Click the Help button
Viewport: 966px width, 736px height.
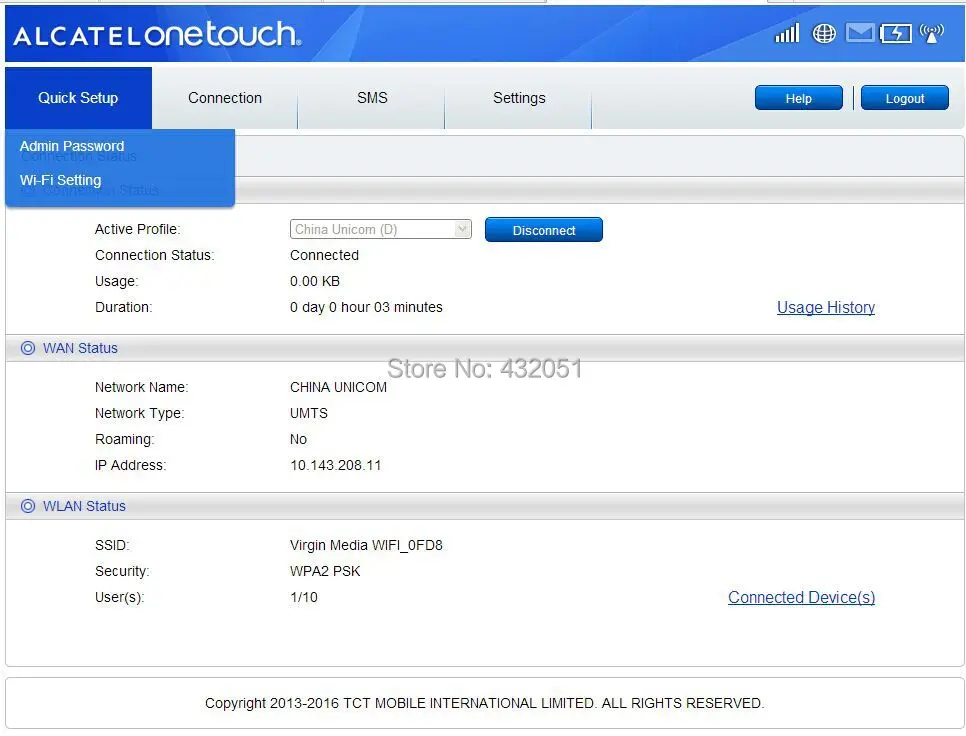click(798, 98)
